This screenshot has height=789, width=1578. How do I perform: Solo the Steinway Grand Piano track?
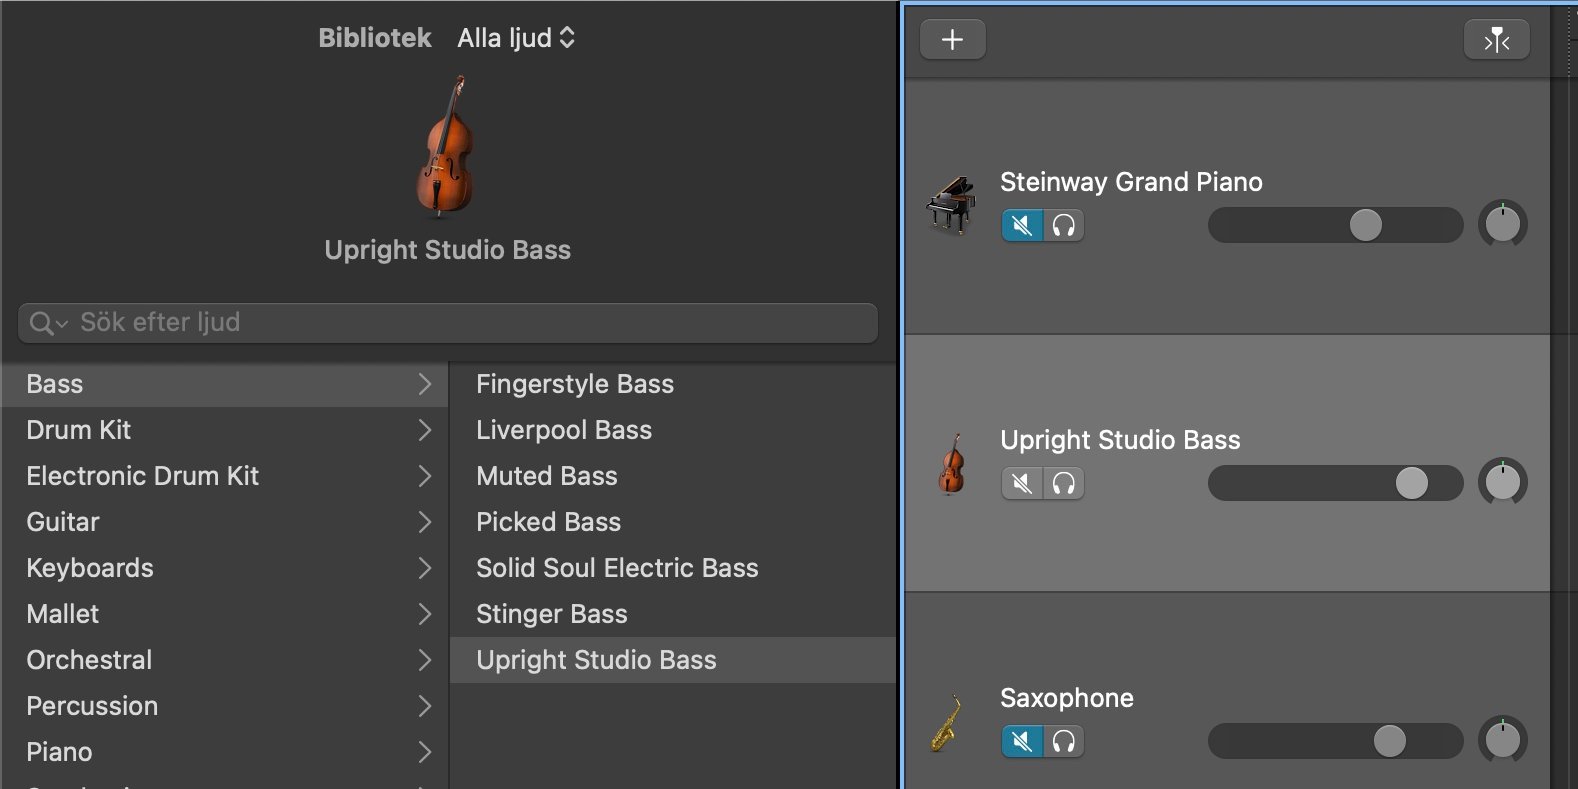coord(1064,226)
